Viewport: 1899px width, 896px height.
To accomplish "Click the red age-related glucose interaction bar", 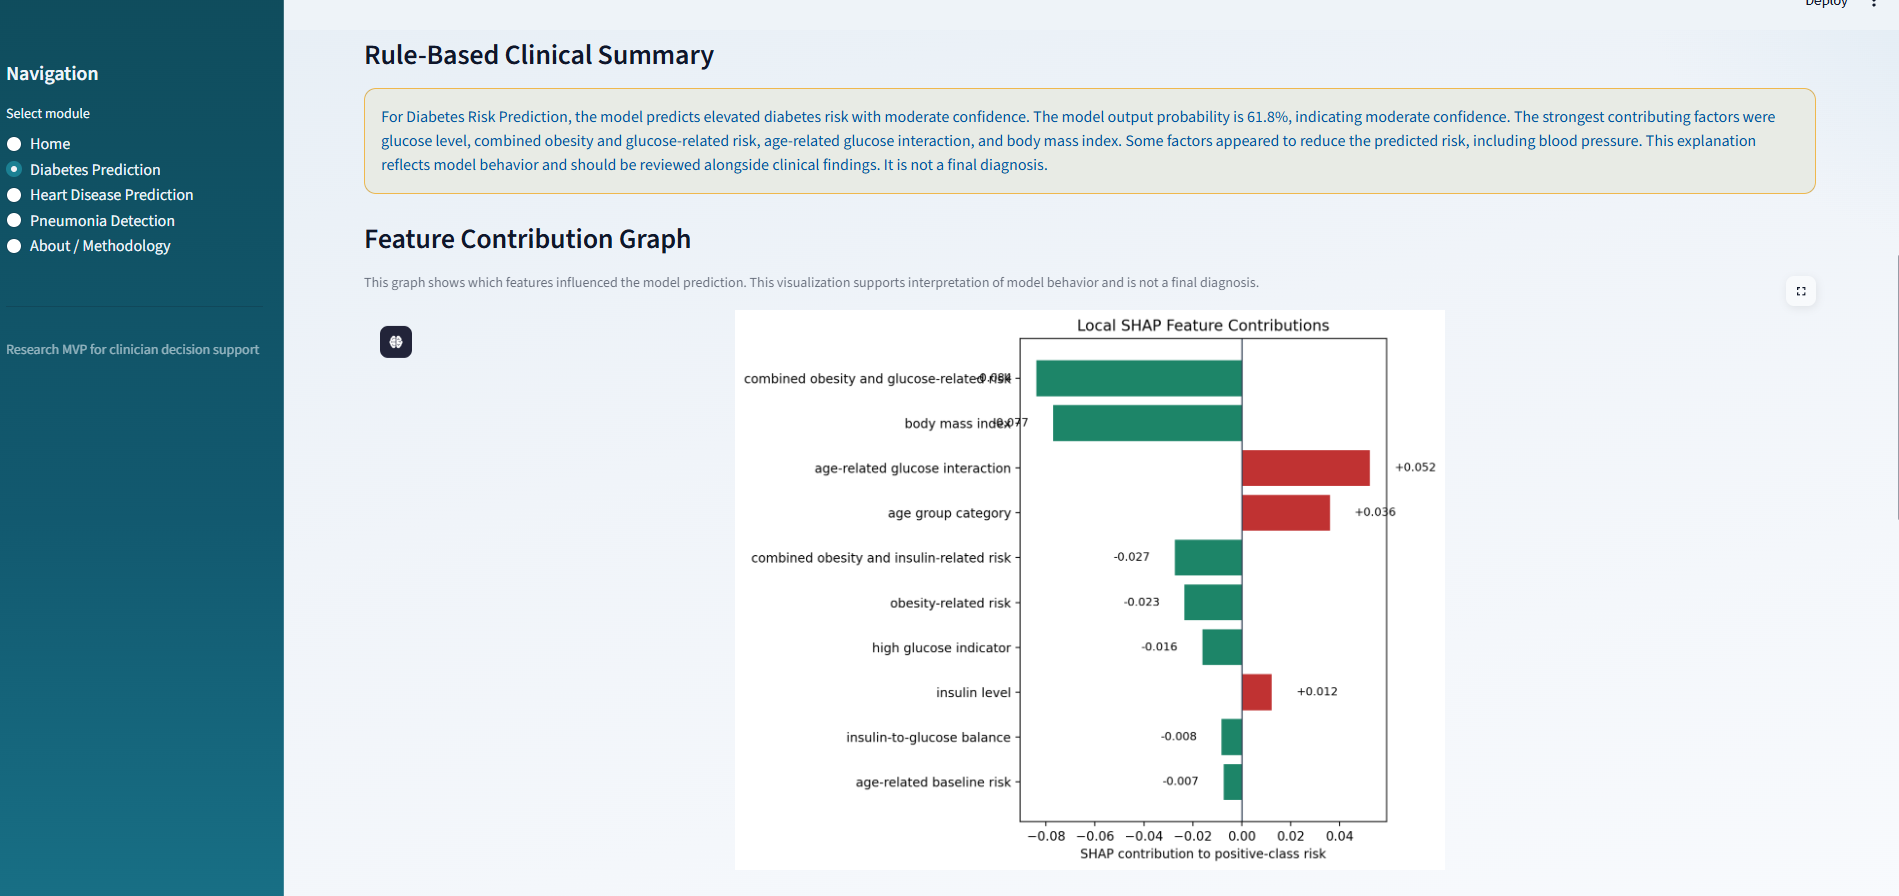I will [x=1305, y=468].
